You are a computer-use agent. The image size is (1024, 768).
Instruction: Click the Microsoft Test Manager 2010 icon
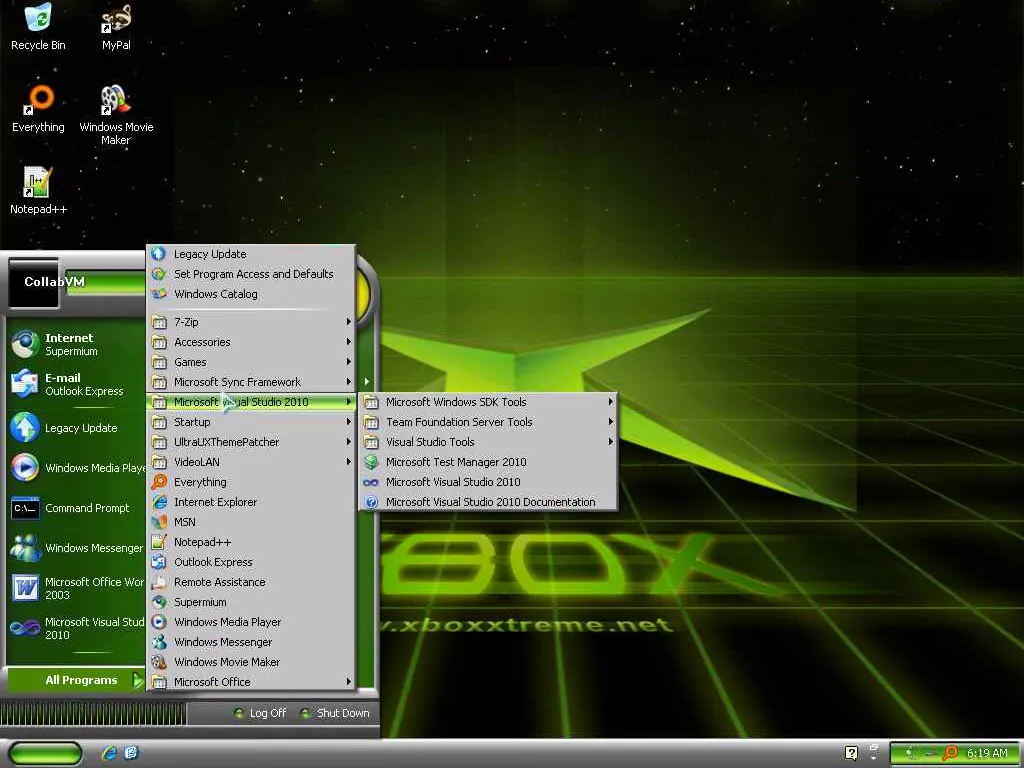pyautogui.click(x=371, y=462)
